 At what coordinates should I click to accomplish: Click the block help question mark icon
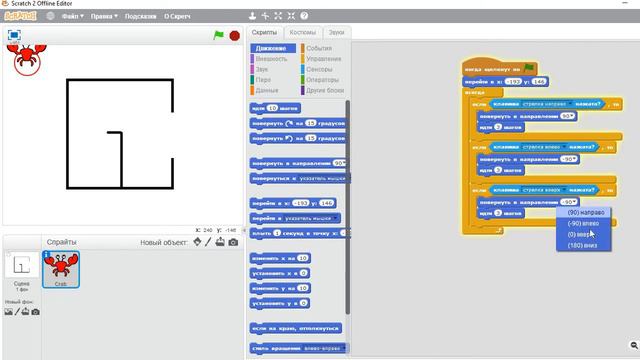(x=304, y=16)
